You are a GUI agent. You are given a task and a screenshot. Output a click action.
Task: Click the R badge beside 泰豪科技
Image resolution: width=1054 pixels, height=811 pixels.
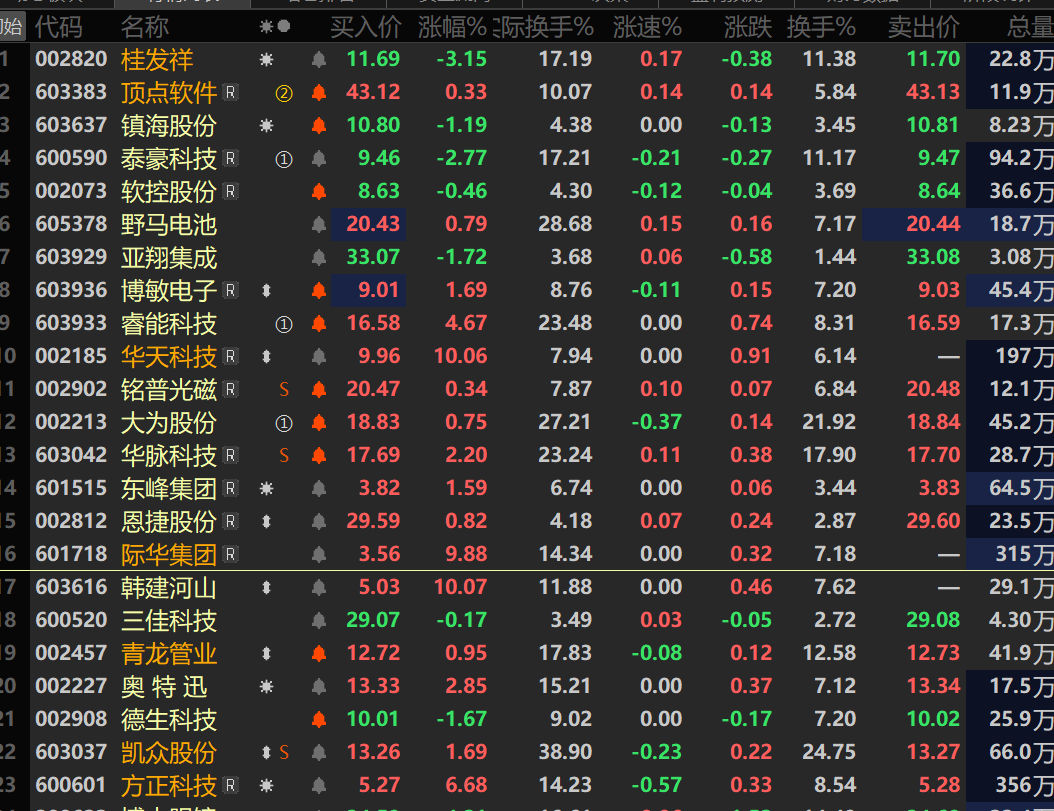[231, 158]
